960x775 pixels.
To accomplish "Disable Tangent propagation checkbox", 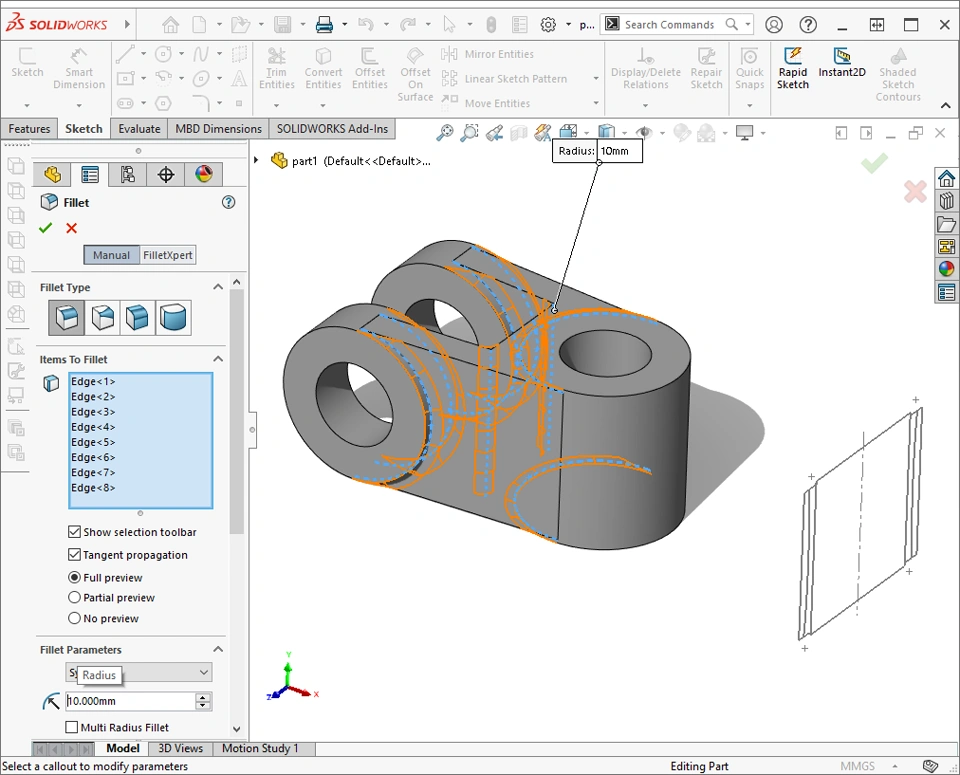I will point(74,555).
